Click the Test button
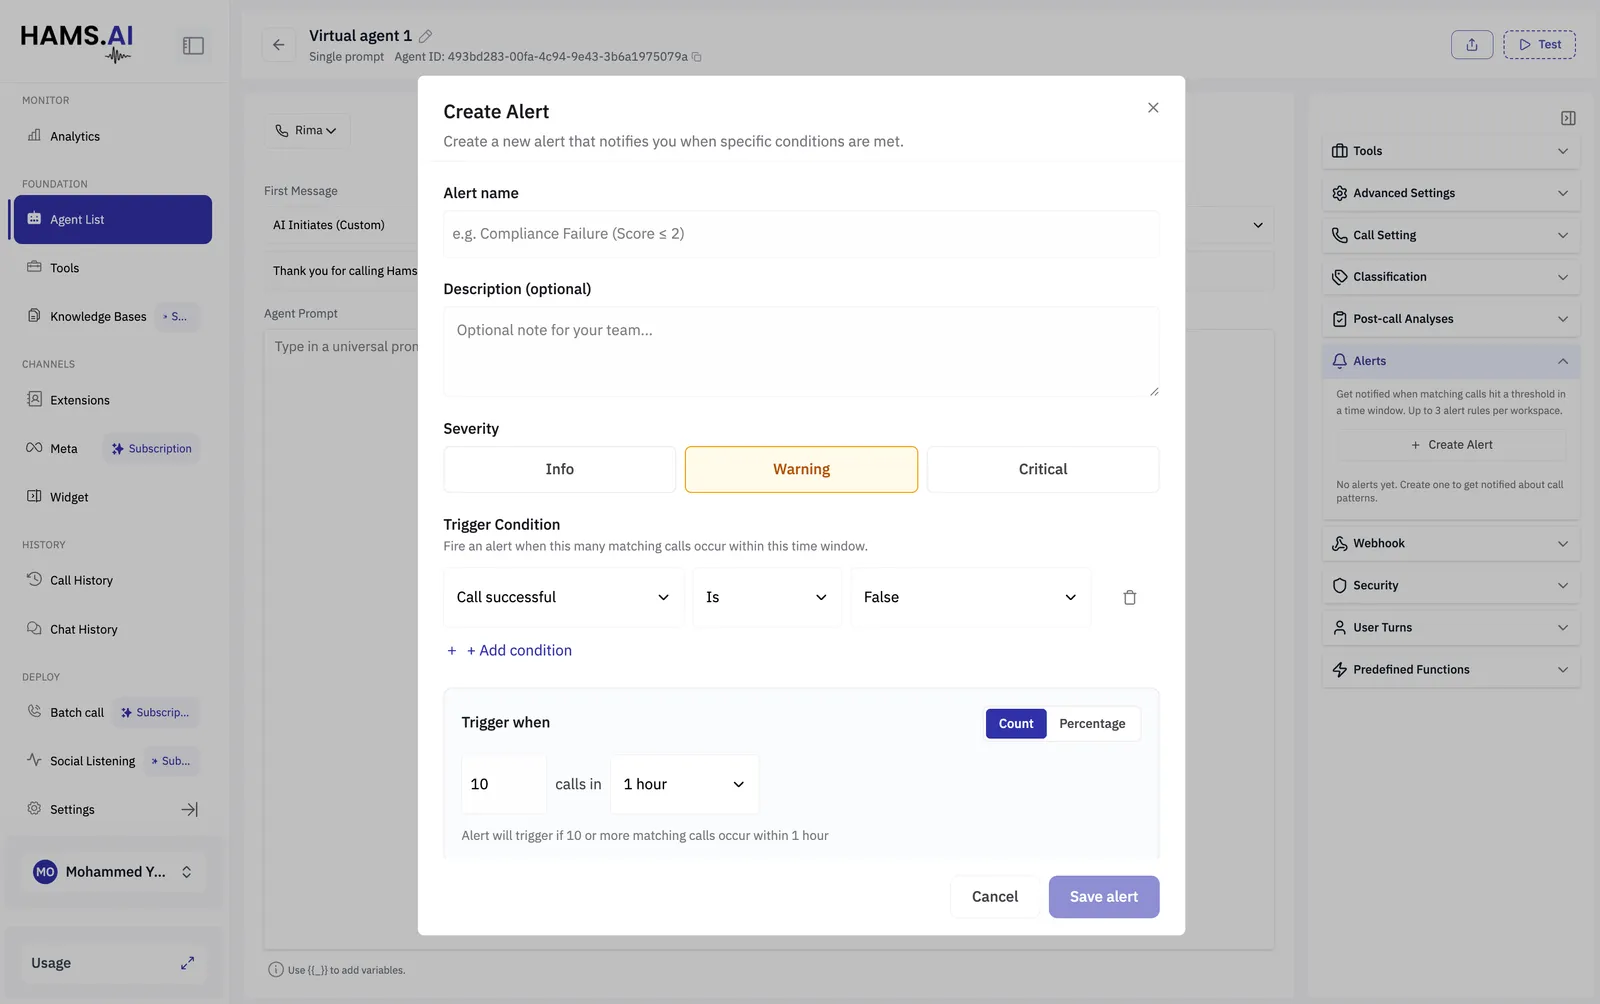Image resolution: width=1600 pixels, height=1004 pixels. [1540, 45]
